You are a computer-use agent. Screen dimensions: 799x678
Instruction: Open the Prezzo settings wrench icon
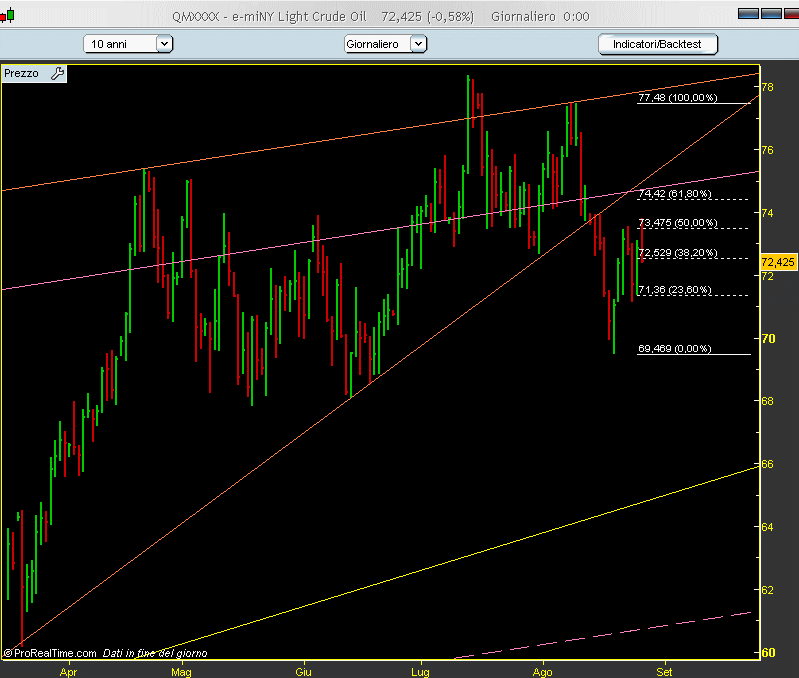(58, 73)
